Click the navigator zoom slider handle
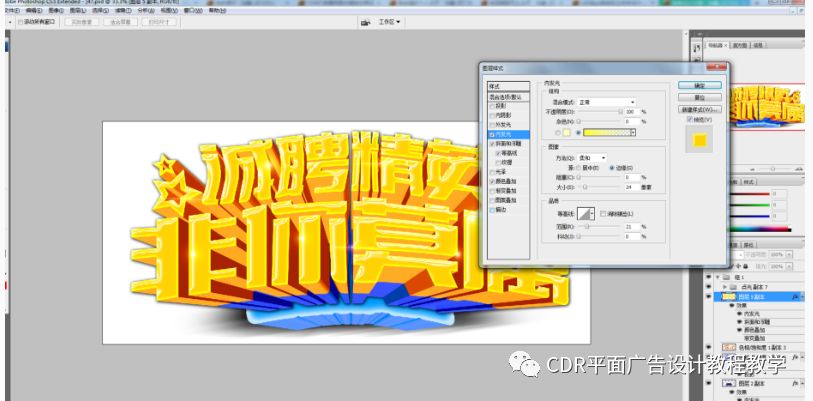The image size is (813, 401). pyautogui.click(x=772, y=169)
